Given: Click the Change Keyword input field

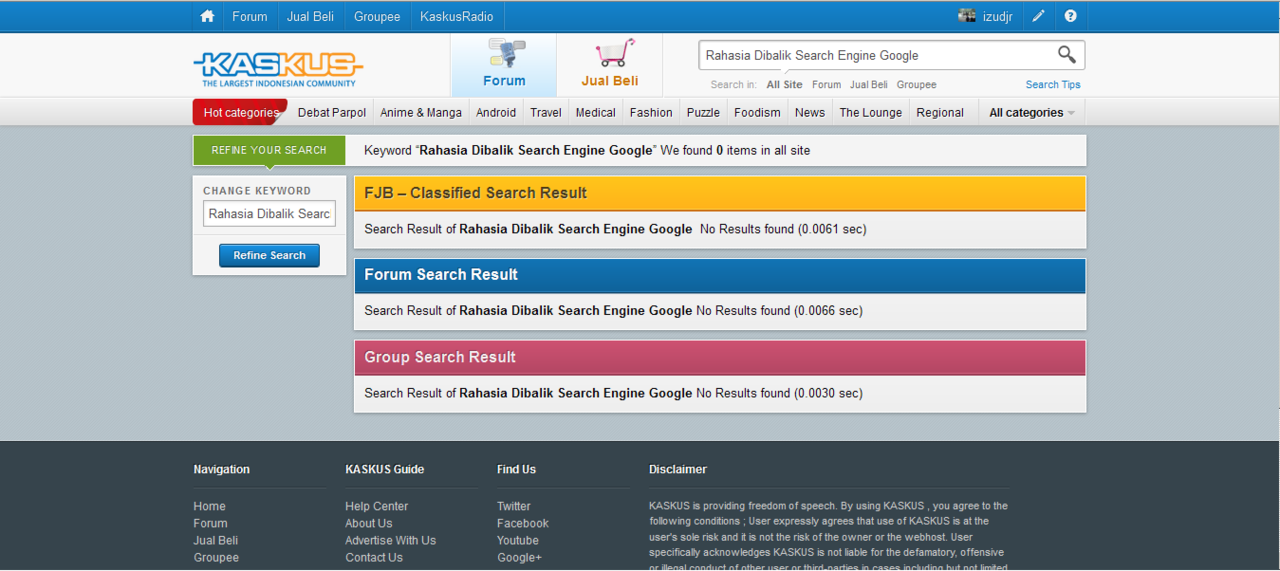Looking at the screenshot, I should [269, 214].
